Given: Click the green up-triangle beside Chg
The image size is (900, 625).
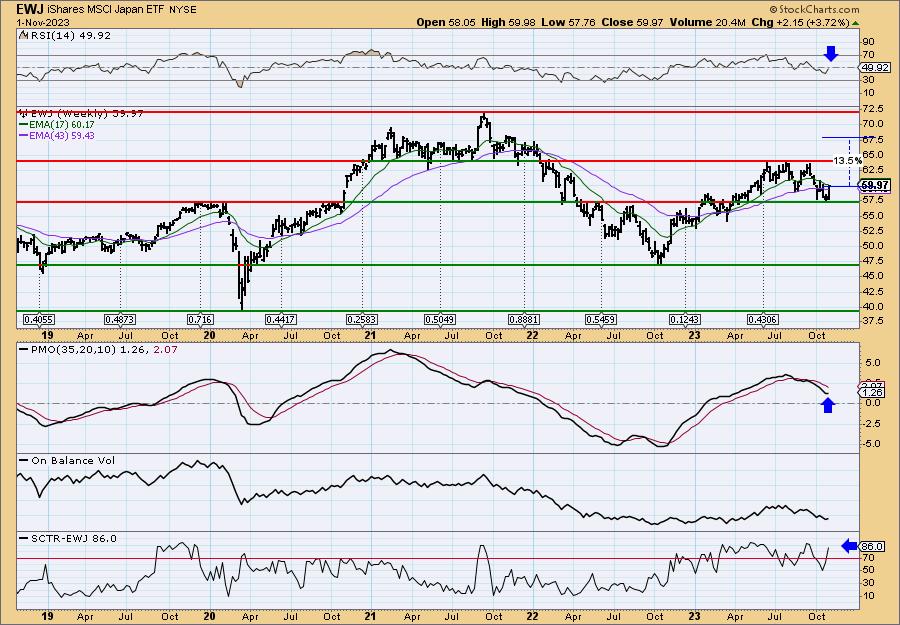Looking at the screenshot, I should click(x=855, y=23).
